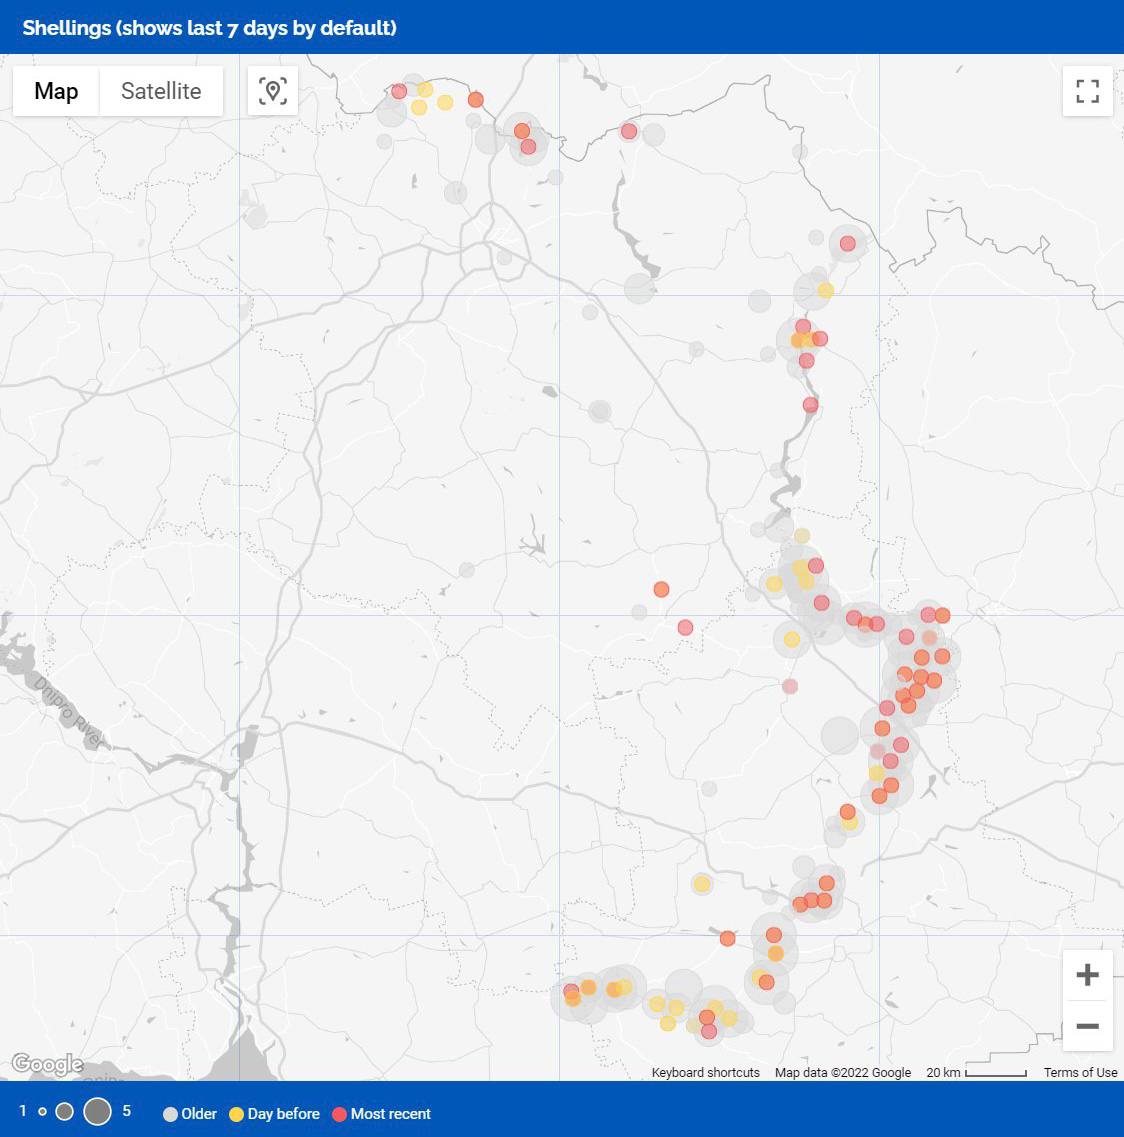The image size is (1124, 1137).
Task: Zoom in with the plus button
Action: pyautogui.click(x=1087, y=975)
